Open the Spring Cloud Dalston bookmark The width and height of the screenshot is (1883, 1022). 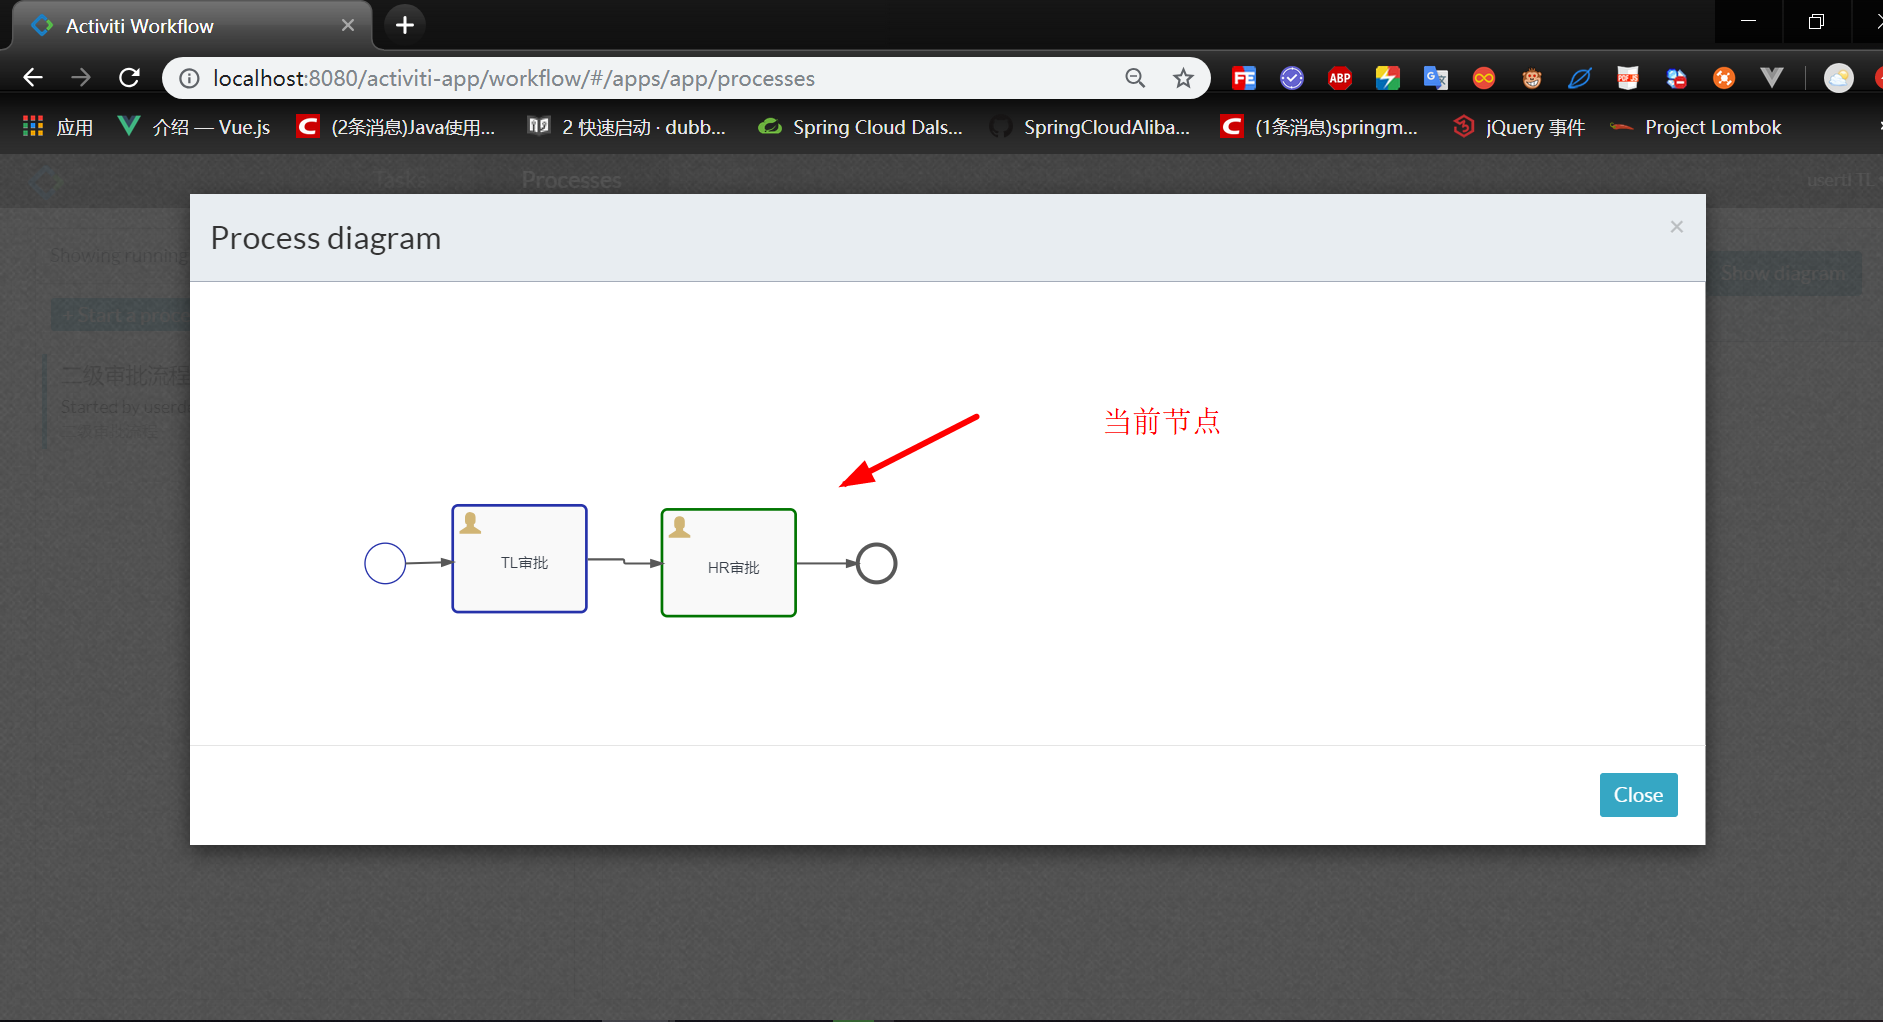[x=860, y=127]
